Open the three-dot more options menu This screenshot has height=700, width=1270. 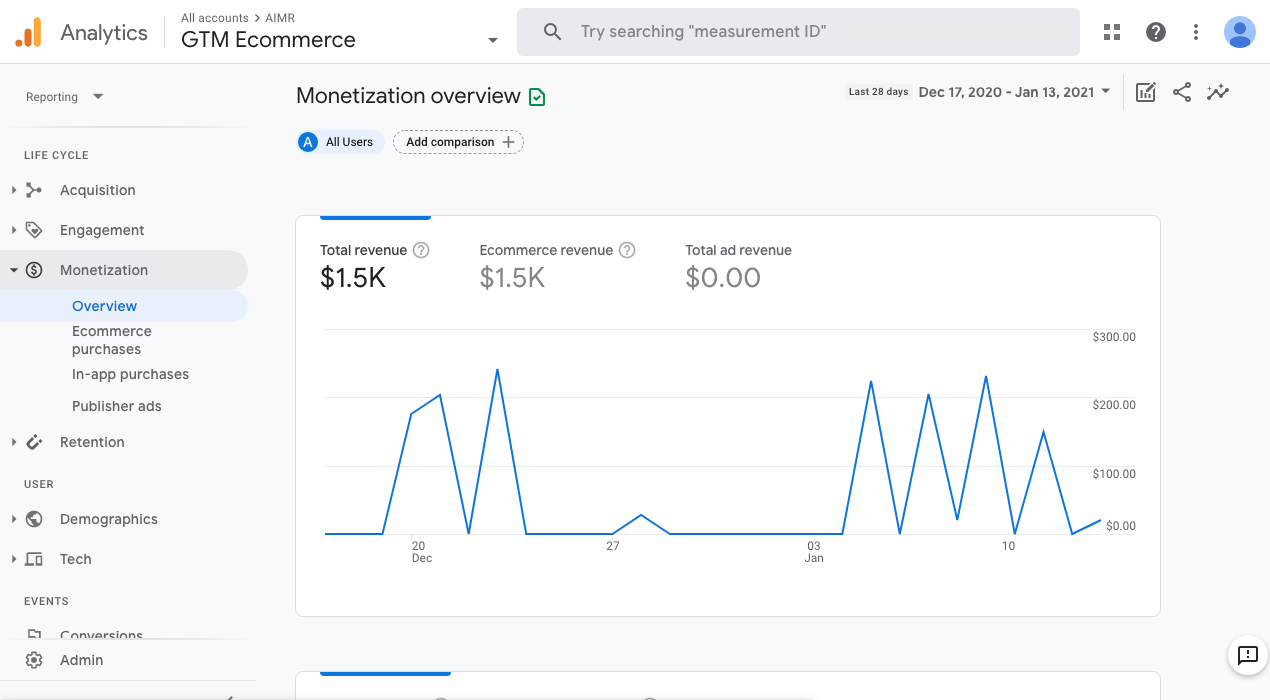[1196, 32]
